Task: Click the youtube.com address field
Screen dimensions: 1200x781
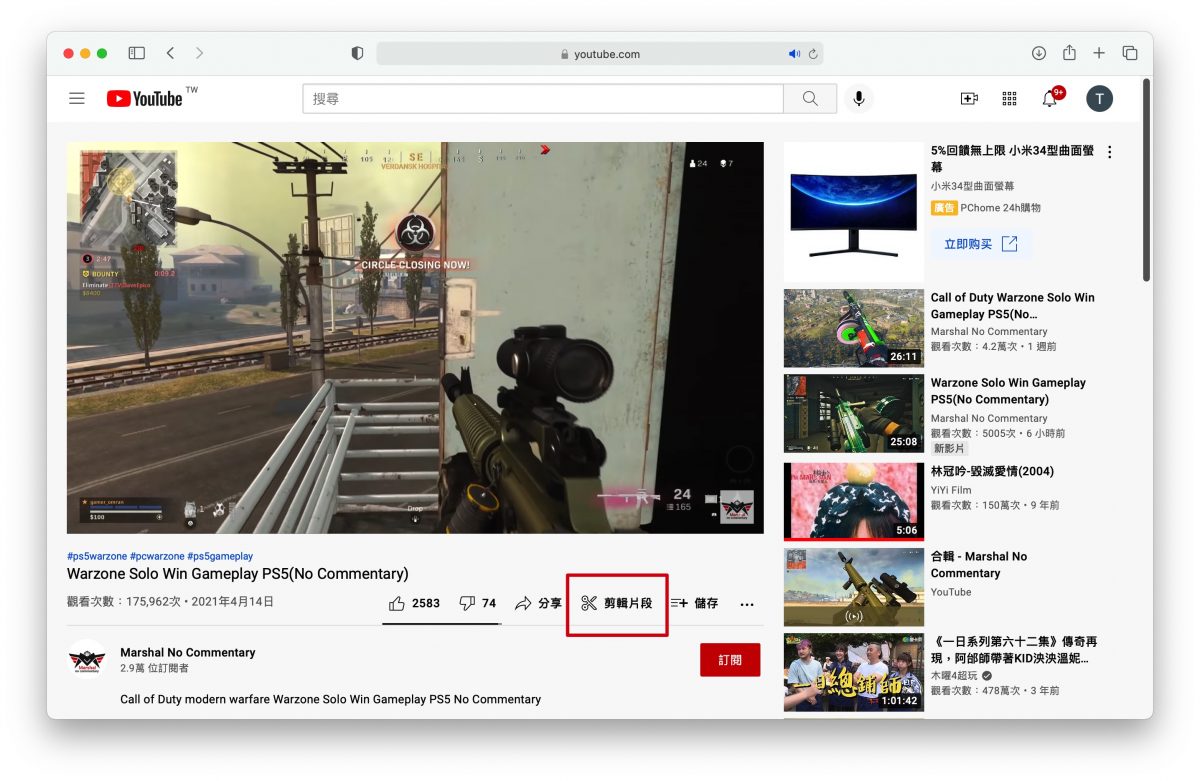Action: click(x=600, y=54)
